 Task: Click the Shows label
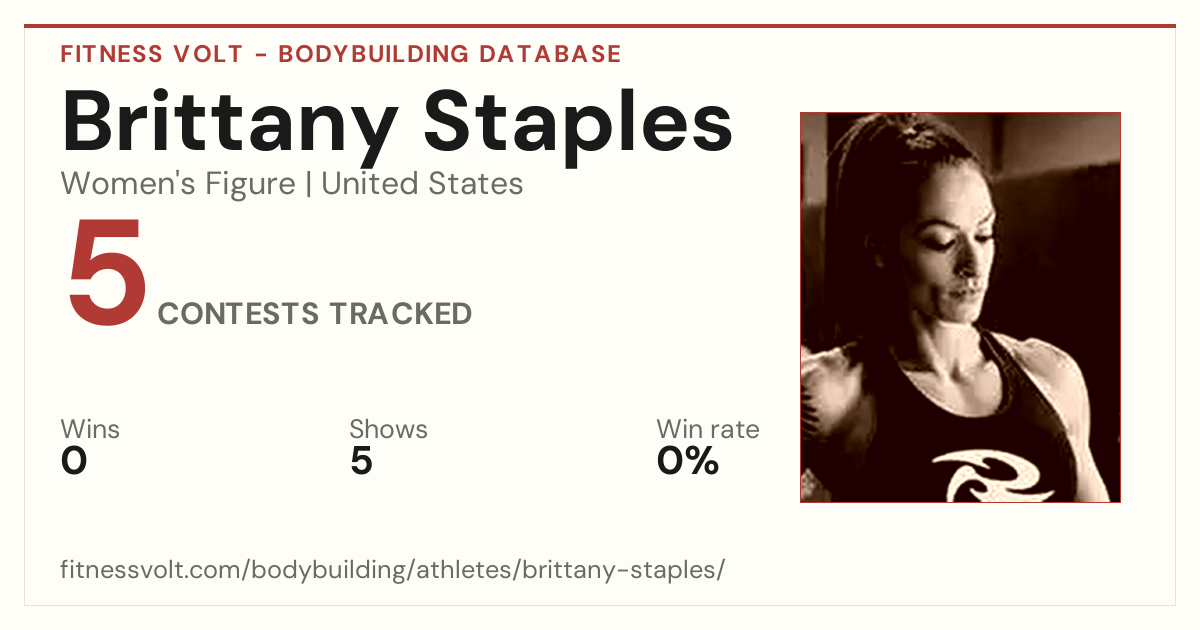coord(388,429)
